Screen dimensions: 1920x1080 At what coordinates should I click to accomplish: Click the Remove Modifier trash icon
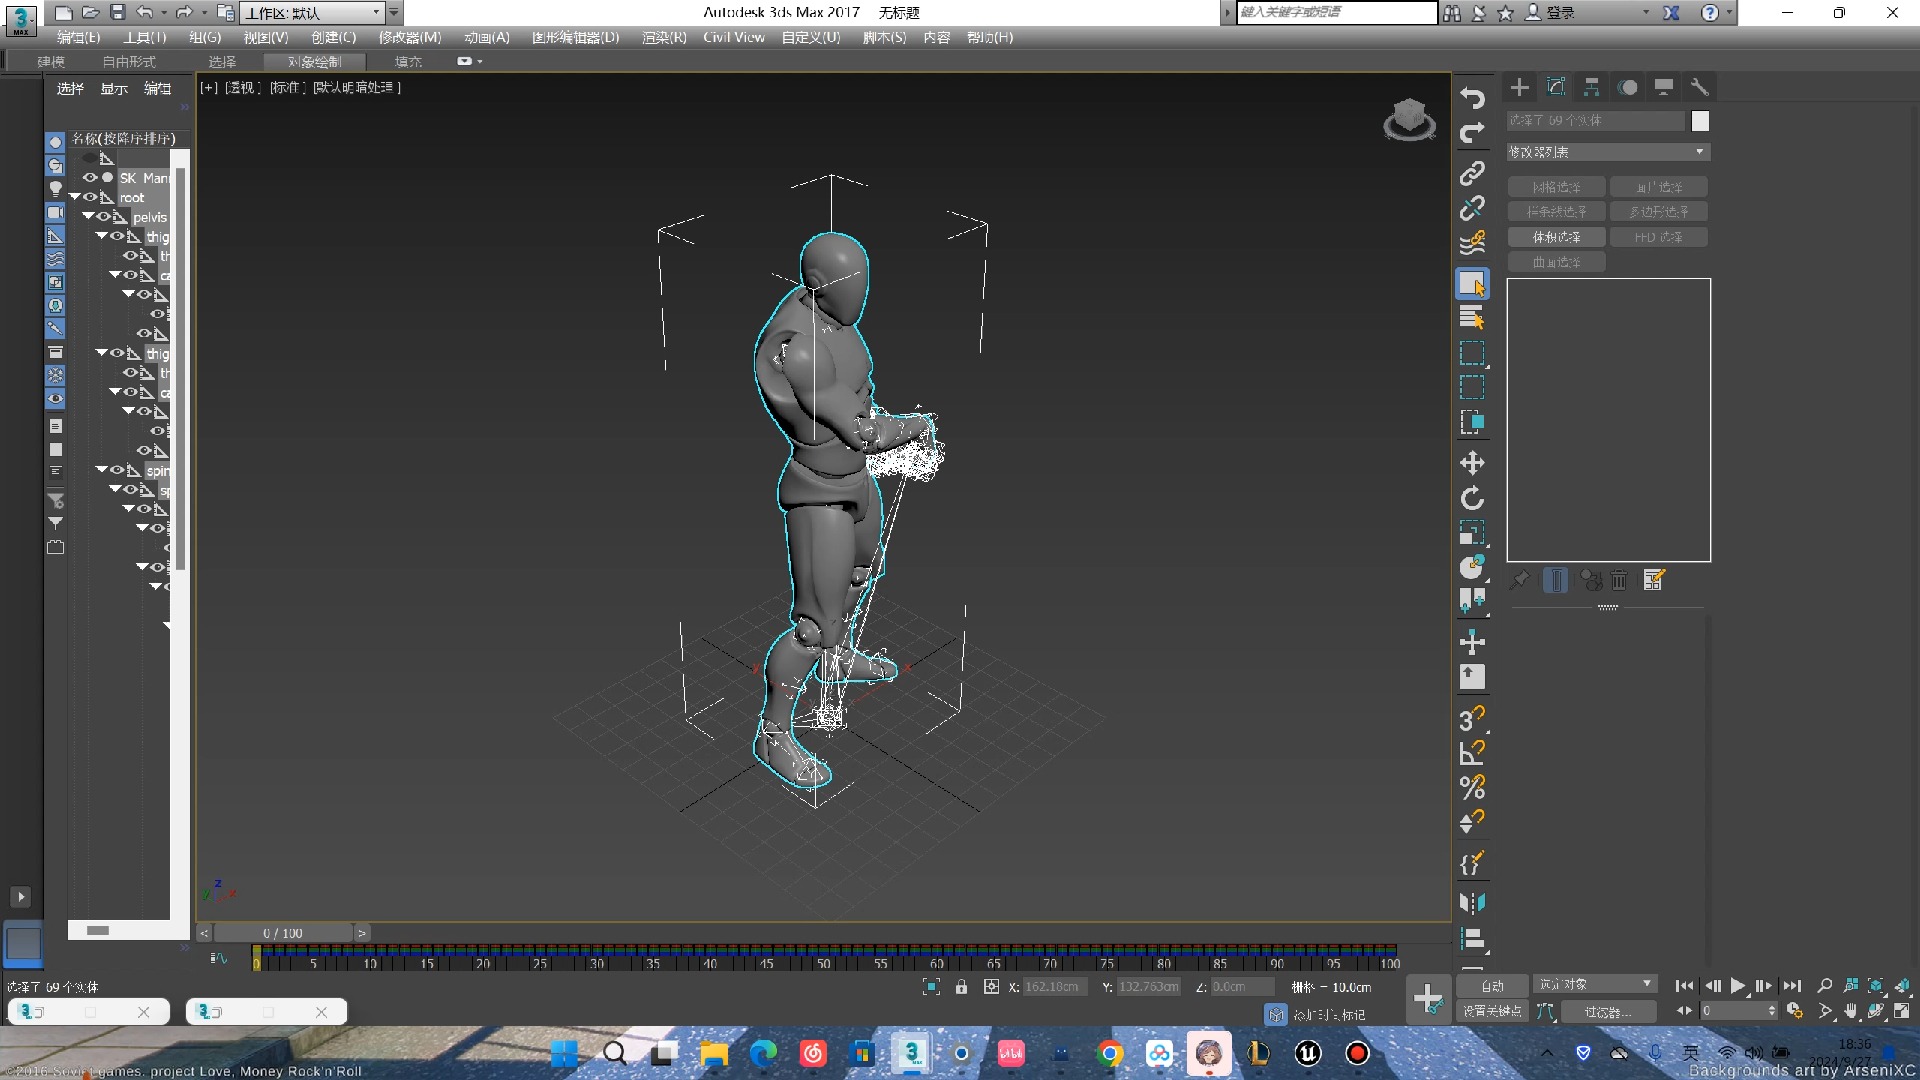click(1619, 580)
